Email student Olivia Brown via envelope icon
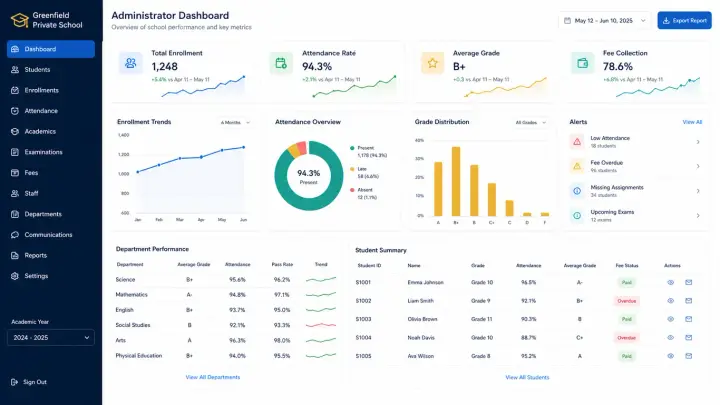 (x=688, y=319)
